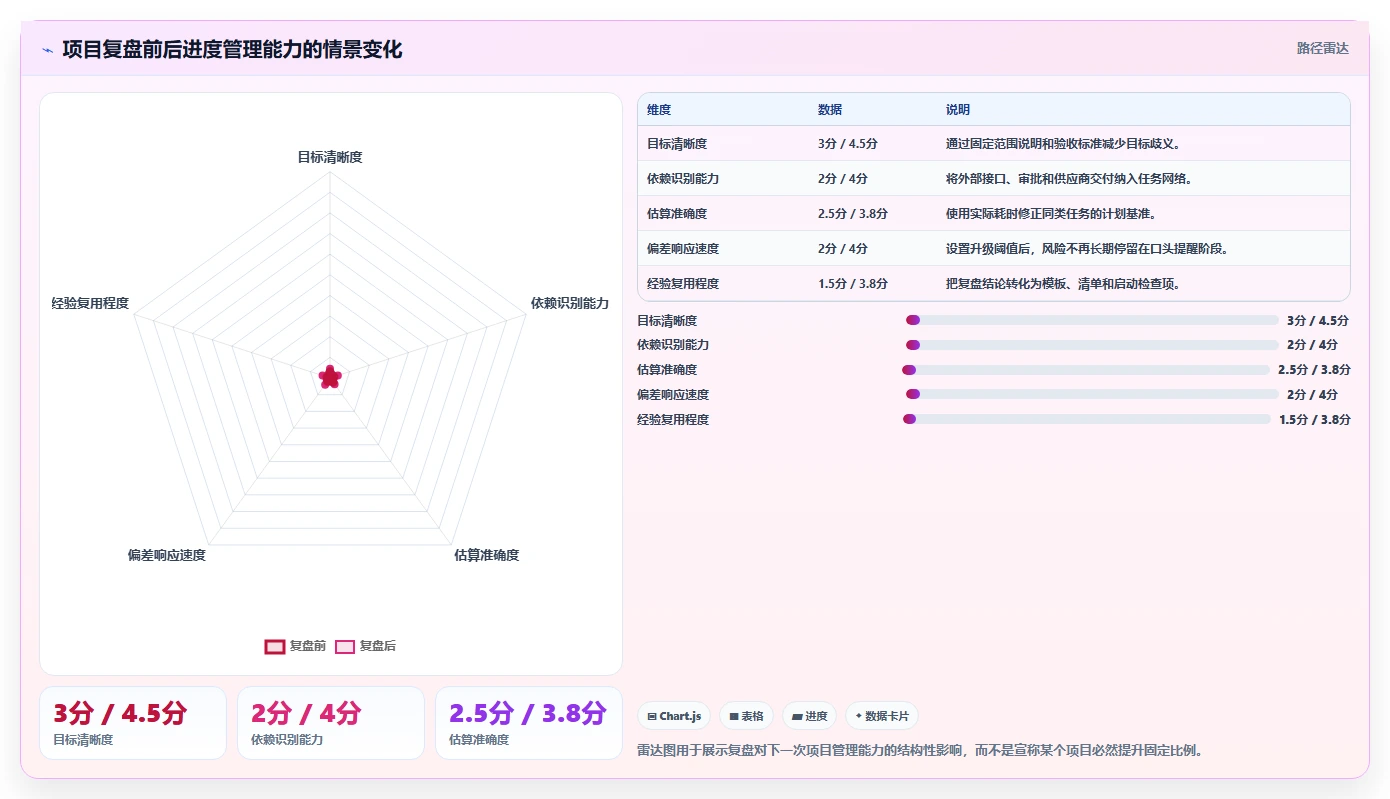Image resolution: width=1390 pixels, height=799 pixels.
Task: Click description 通过固定范围说明和验收标准减少目标歧义
Action: 1064,144
